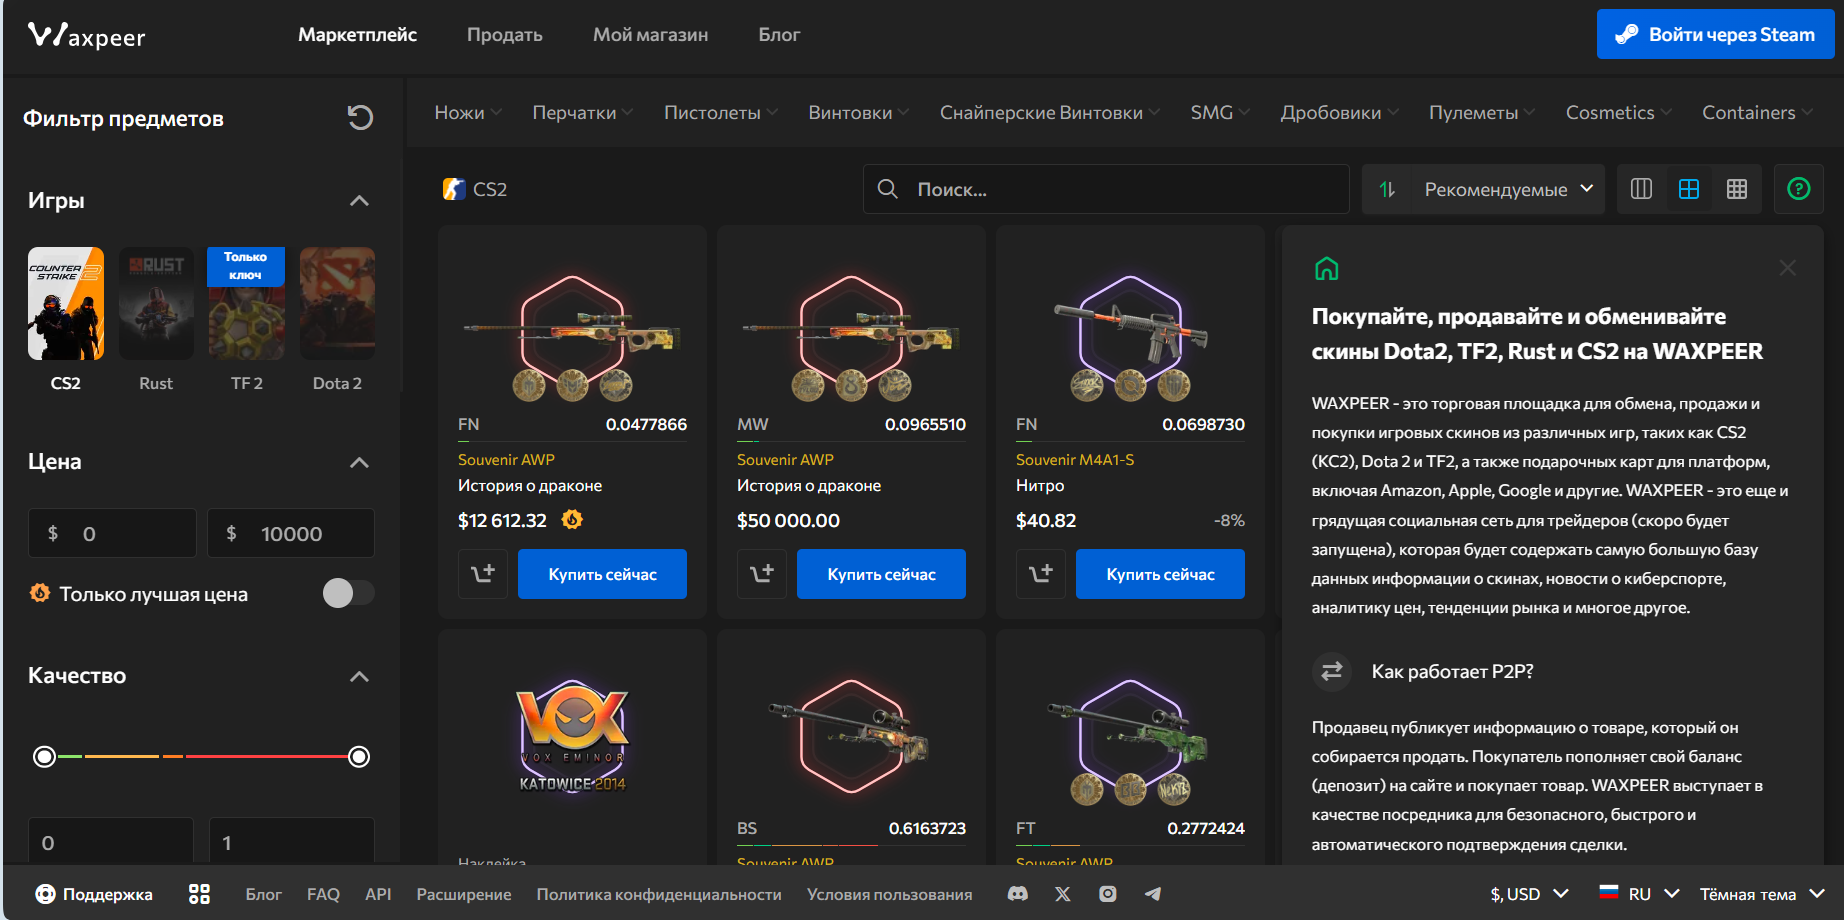The height and width of the screenshot is (920, 1844).
Task: Expand the Ножи category dropdown
Action: (468, 113)
